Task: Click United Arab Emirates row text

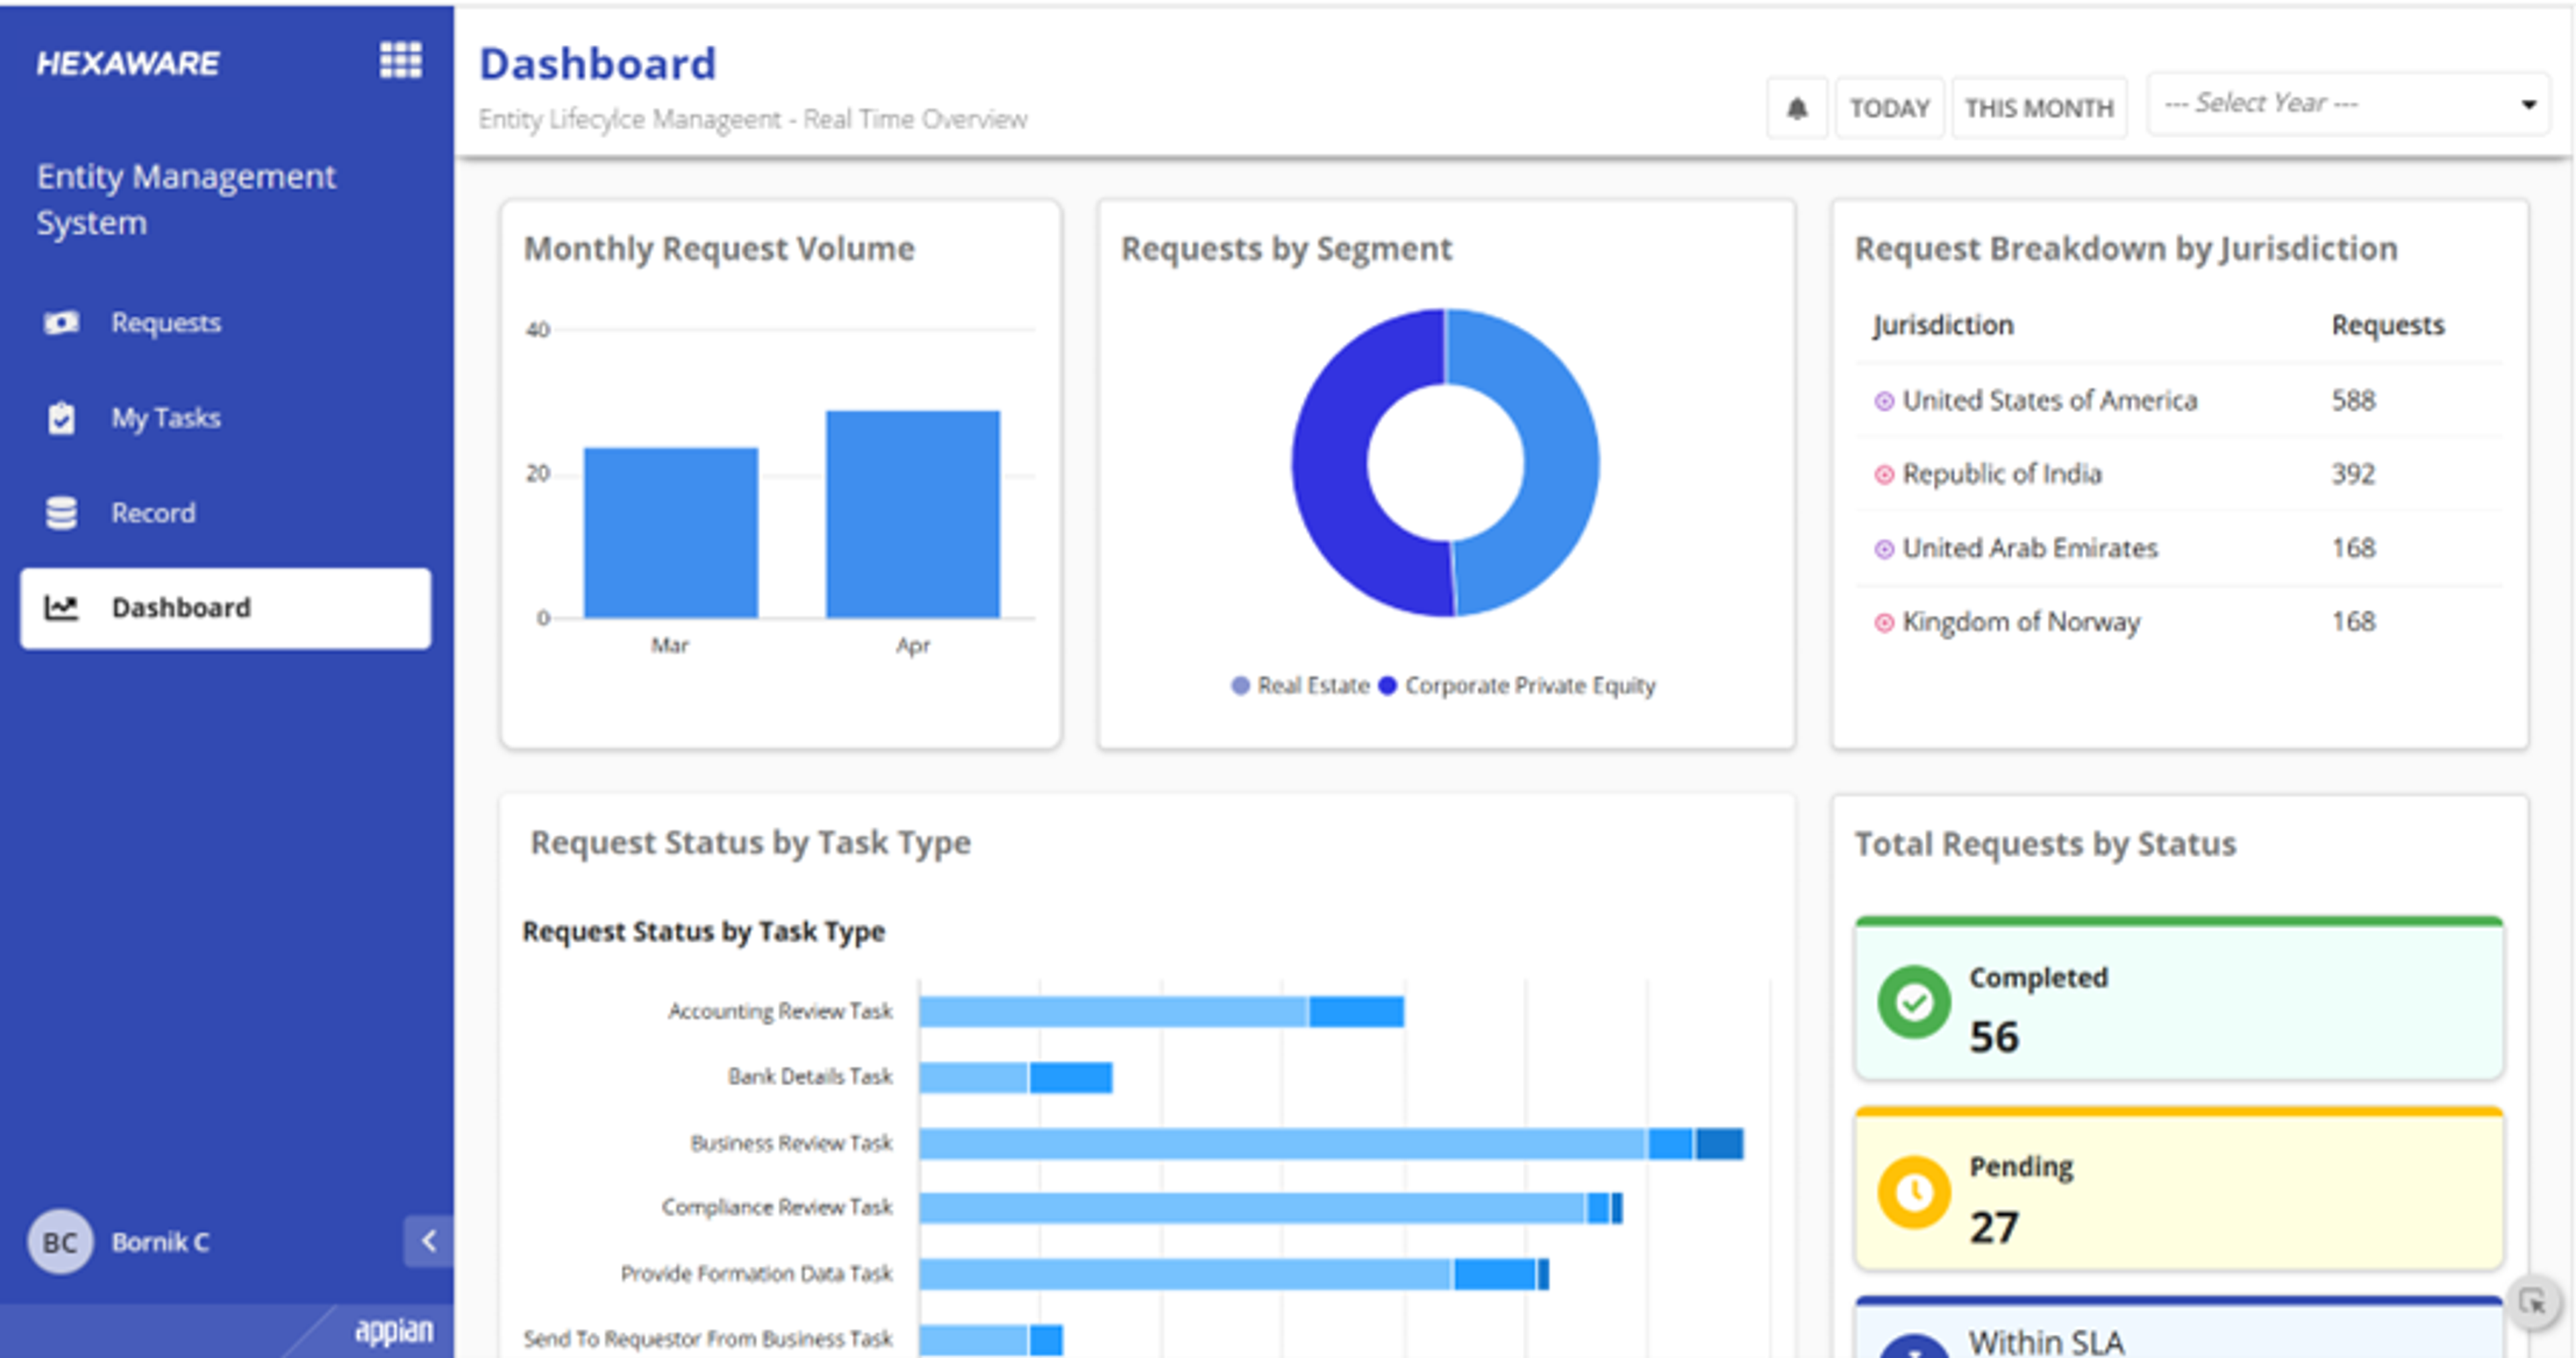Action: coord(2030,548)
